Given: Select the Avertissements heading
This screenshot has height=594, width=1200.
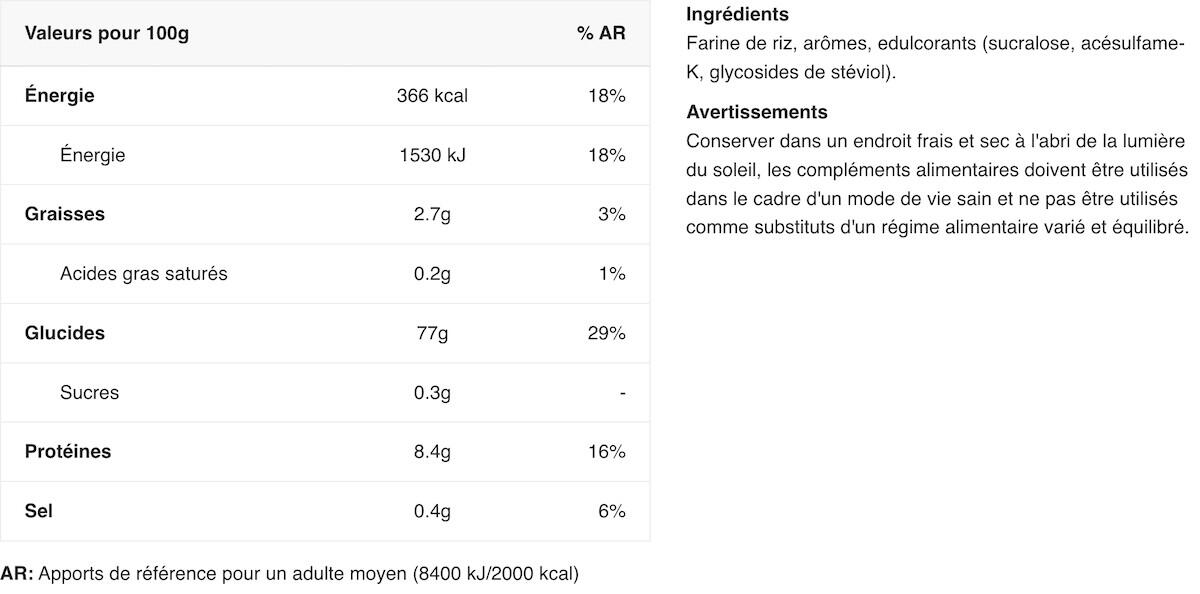Looking at the screenshot, I should pyautogui.click(x=757, y=112).
